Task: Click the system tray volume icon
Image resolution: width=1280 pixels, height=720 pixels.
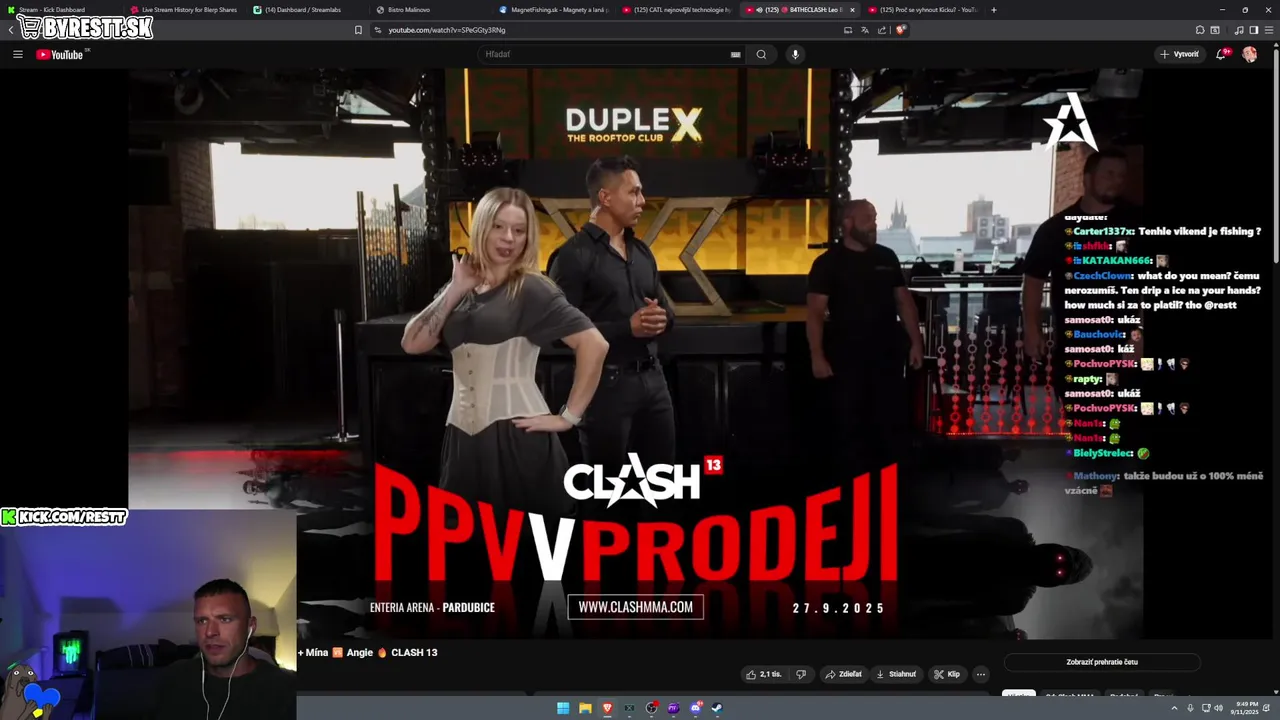Action: coord(1219,708)
